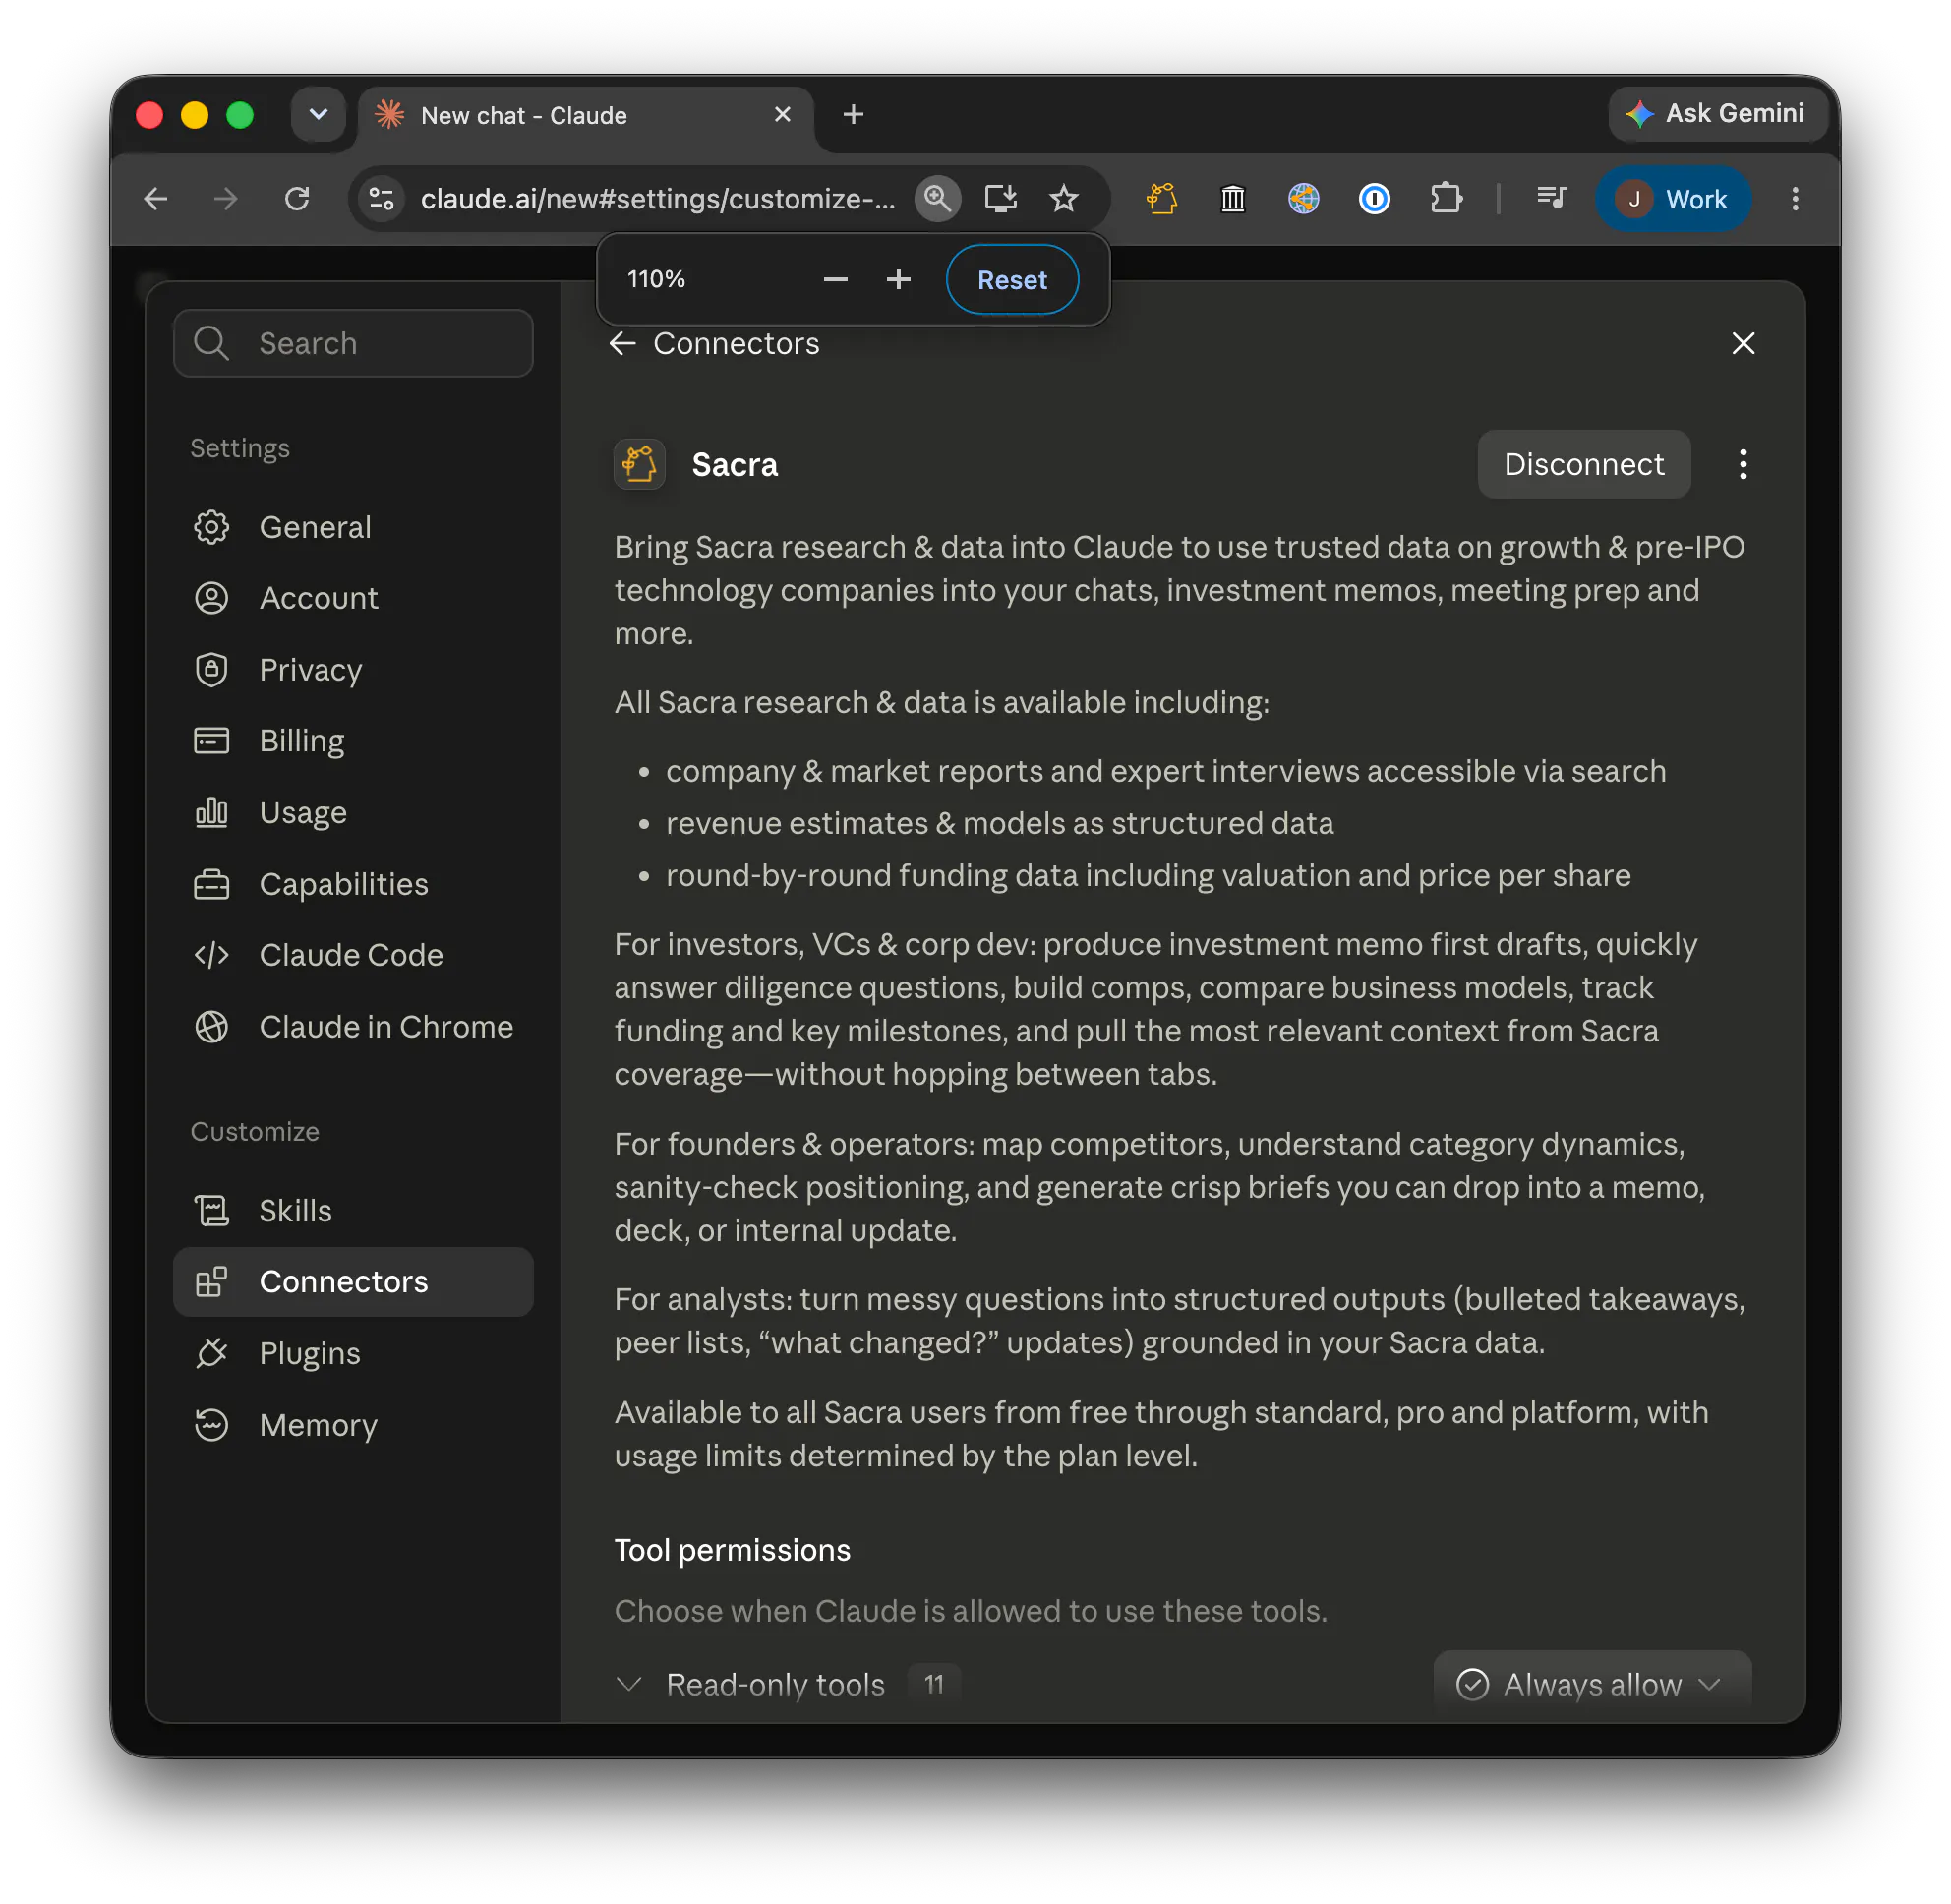Click the zoom magnifier icon in address bar
1951x1904 pixels.
[937, 198]
